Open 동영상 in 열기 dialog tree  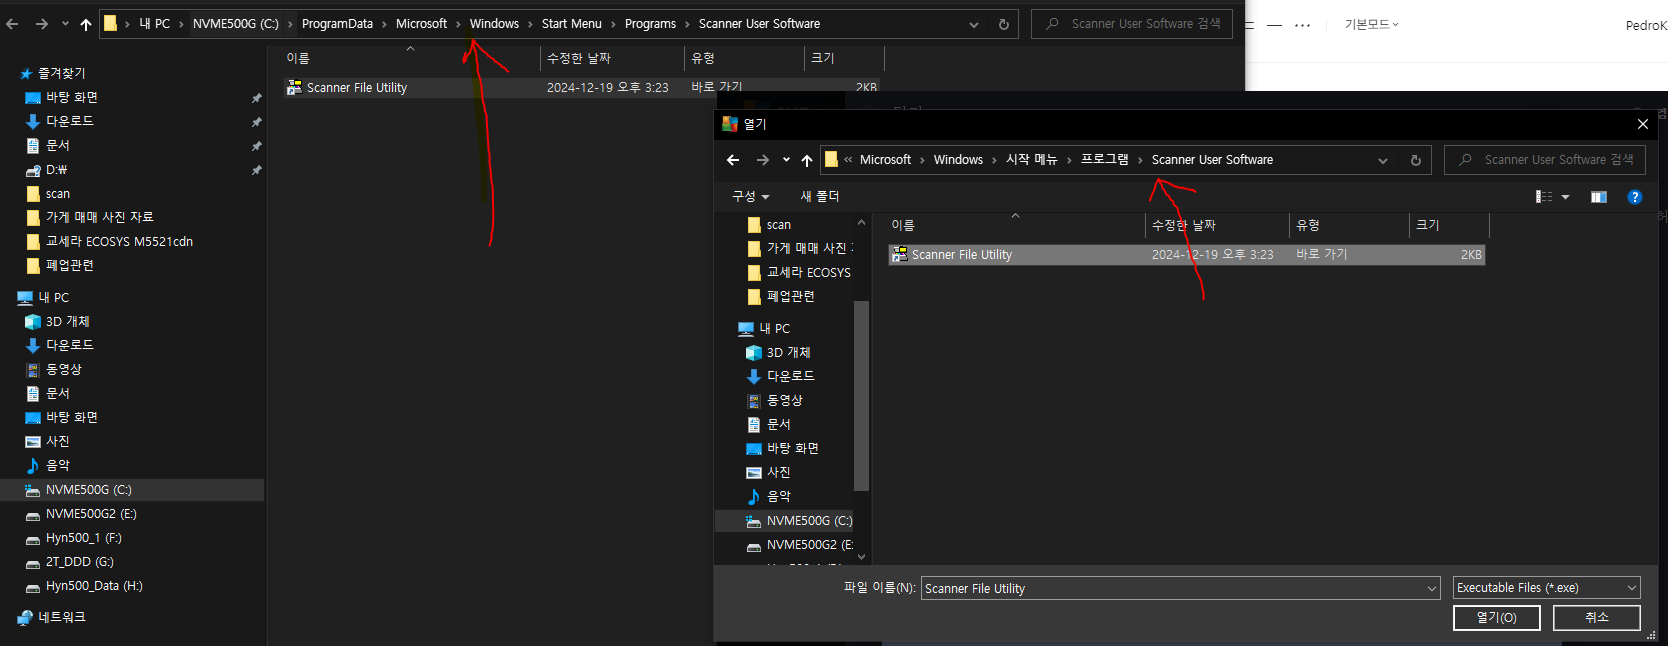pos(784,400)
